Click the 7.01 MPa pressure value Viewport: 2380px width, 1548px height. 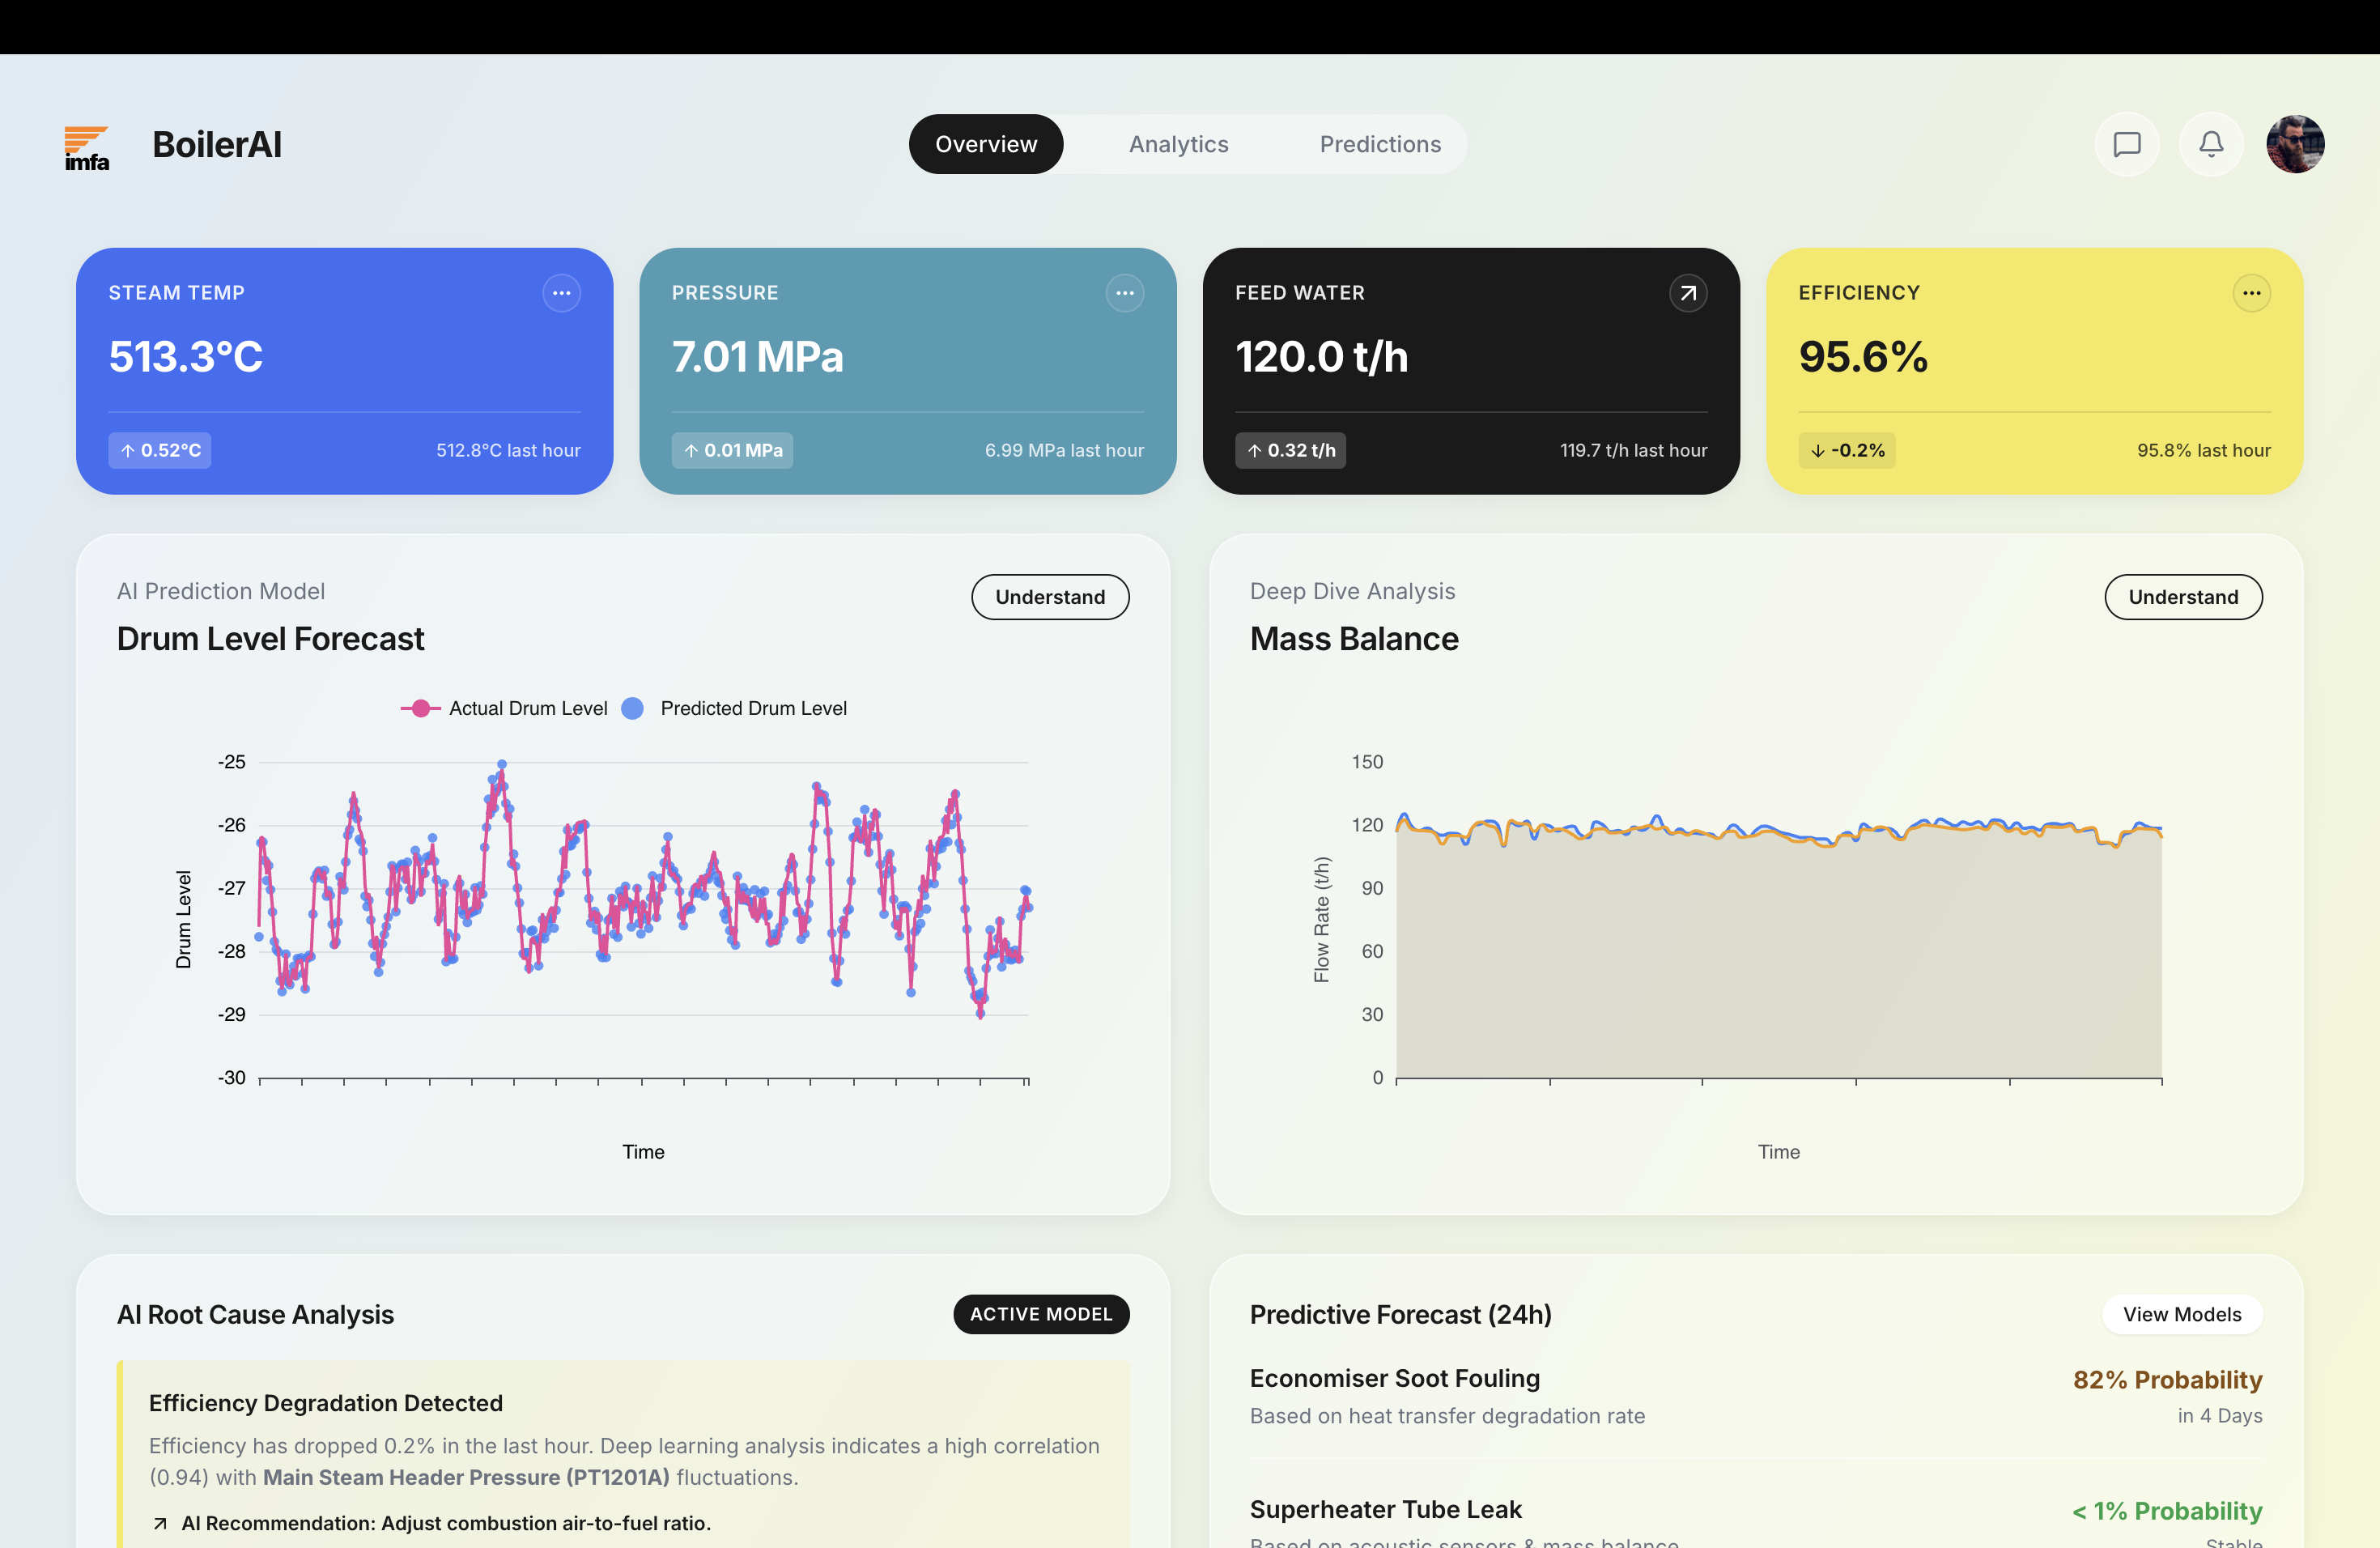pos(757,357)
